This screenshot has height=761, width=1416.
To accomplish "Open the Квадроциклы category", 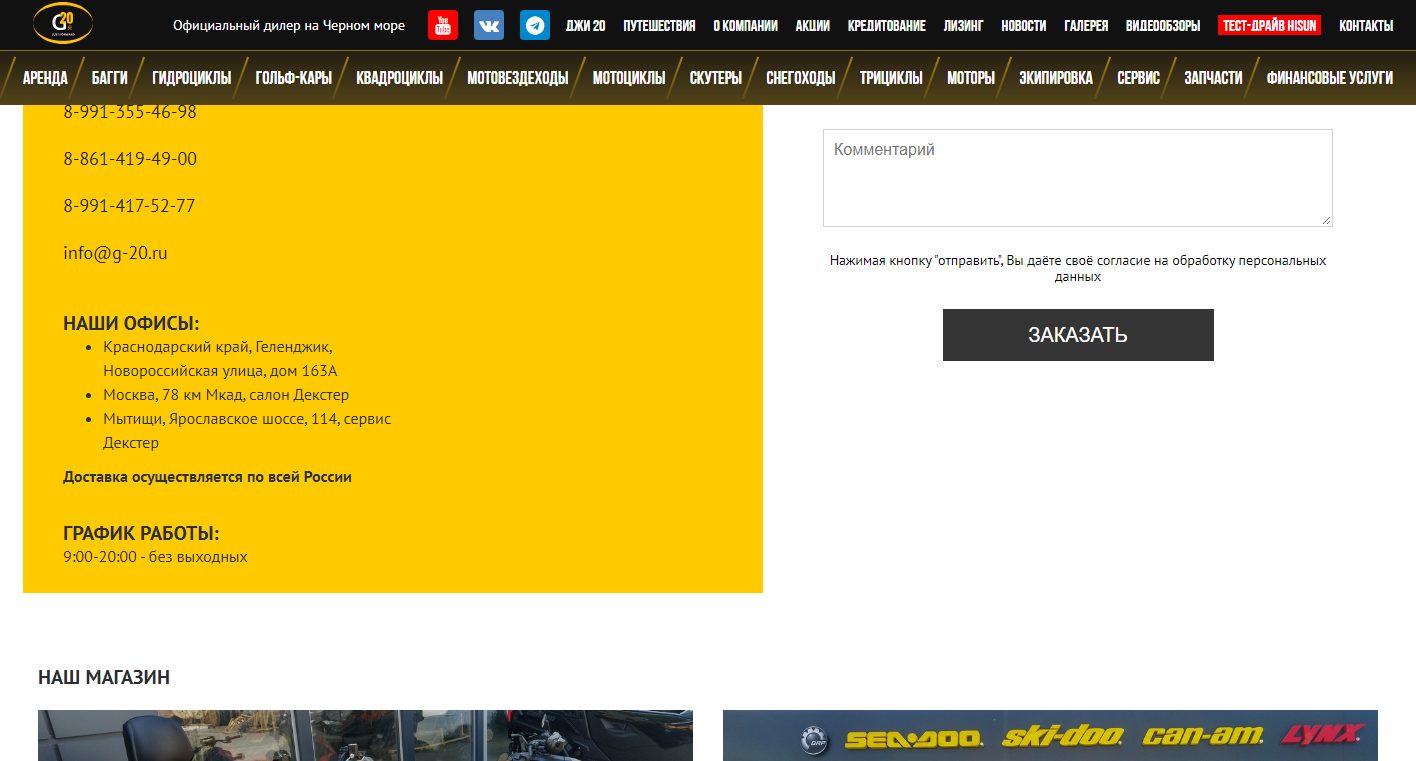I will pos(399,78).
